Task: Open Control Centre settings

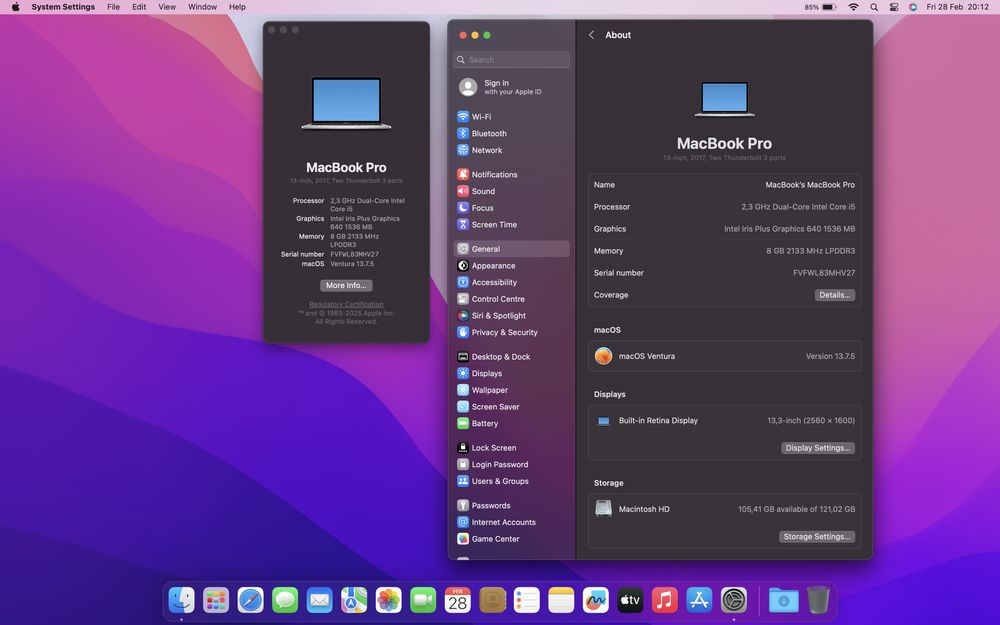Action: 511,298
